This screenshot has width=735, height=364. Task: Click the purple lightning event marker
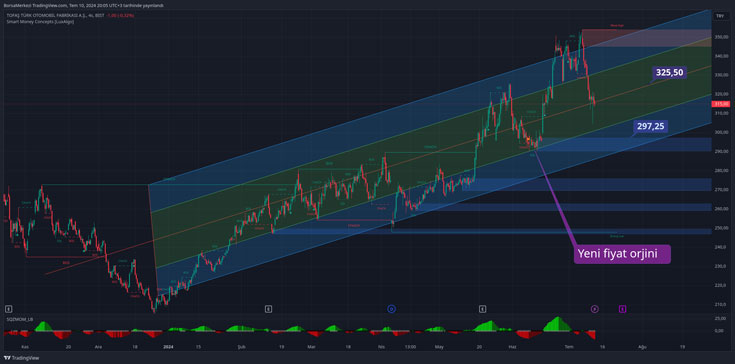point(594,309)
